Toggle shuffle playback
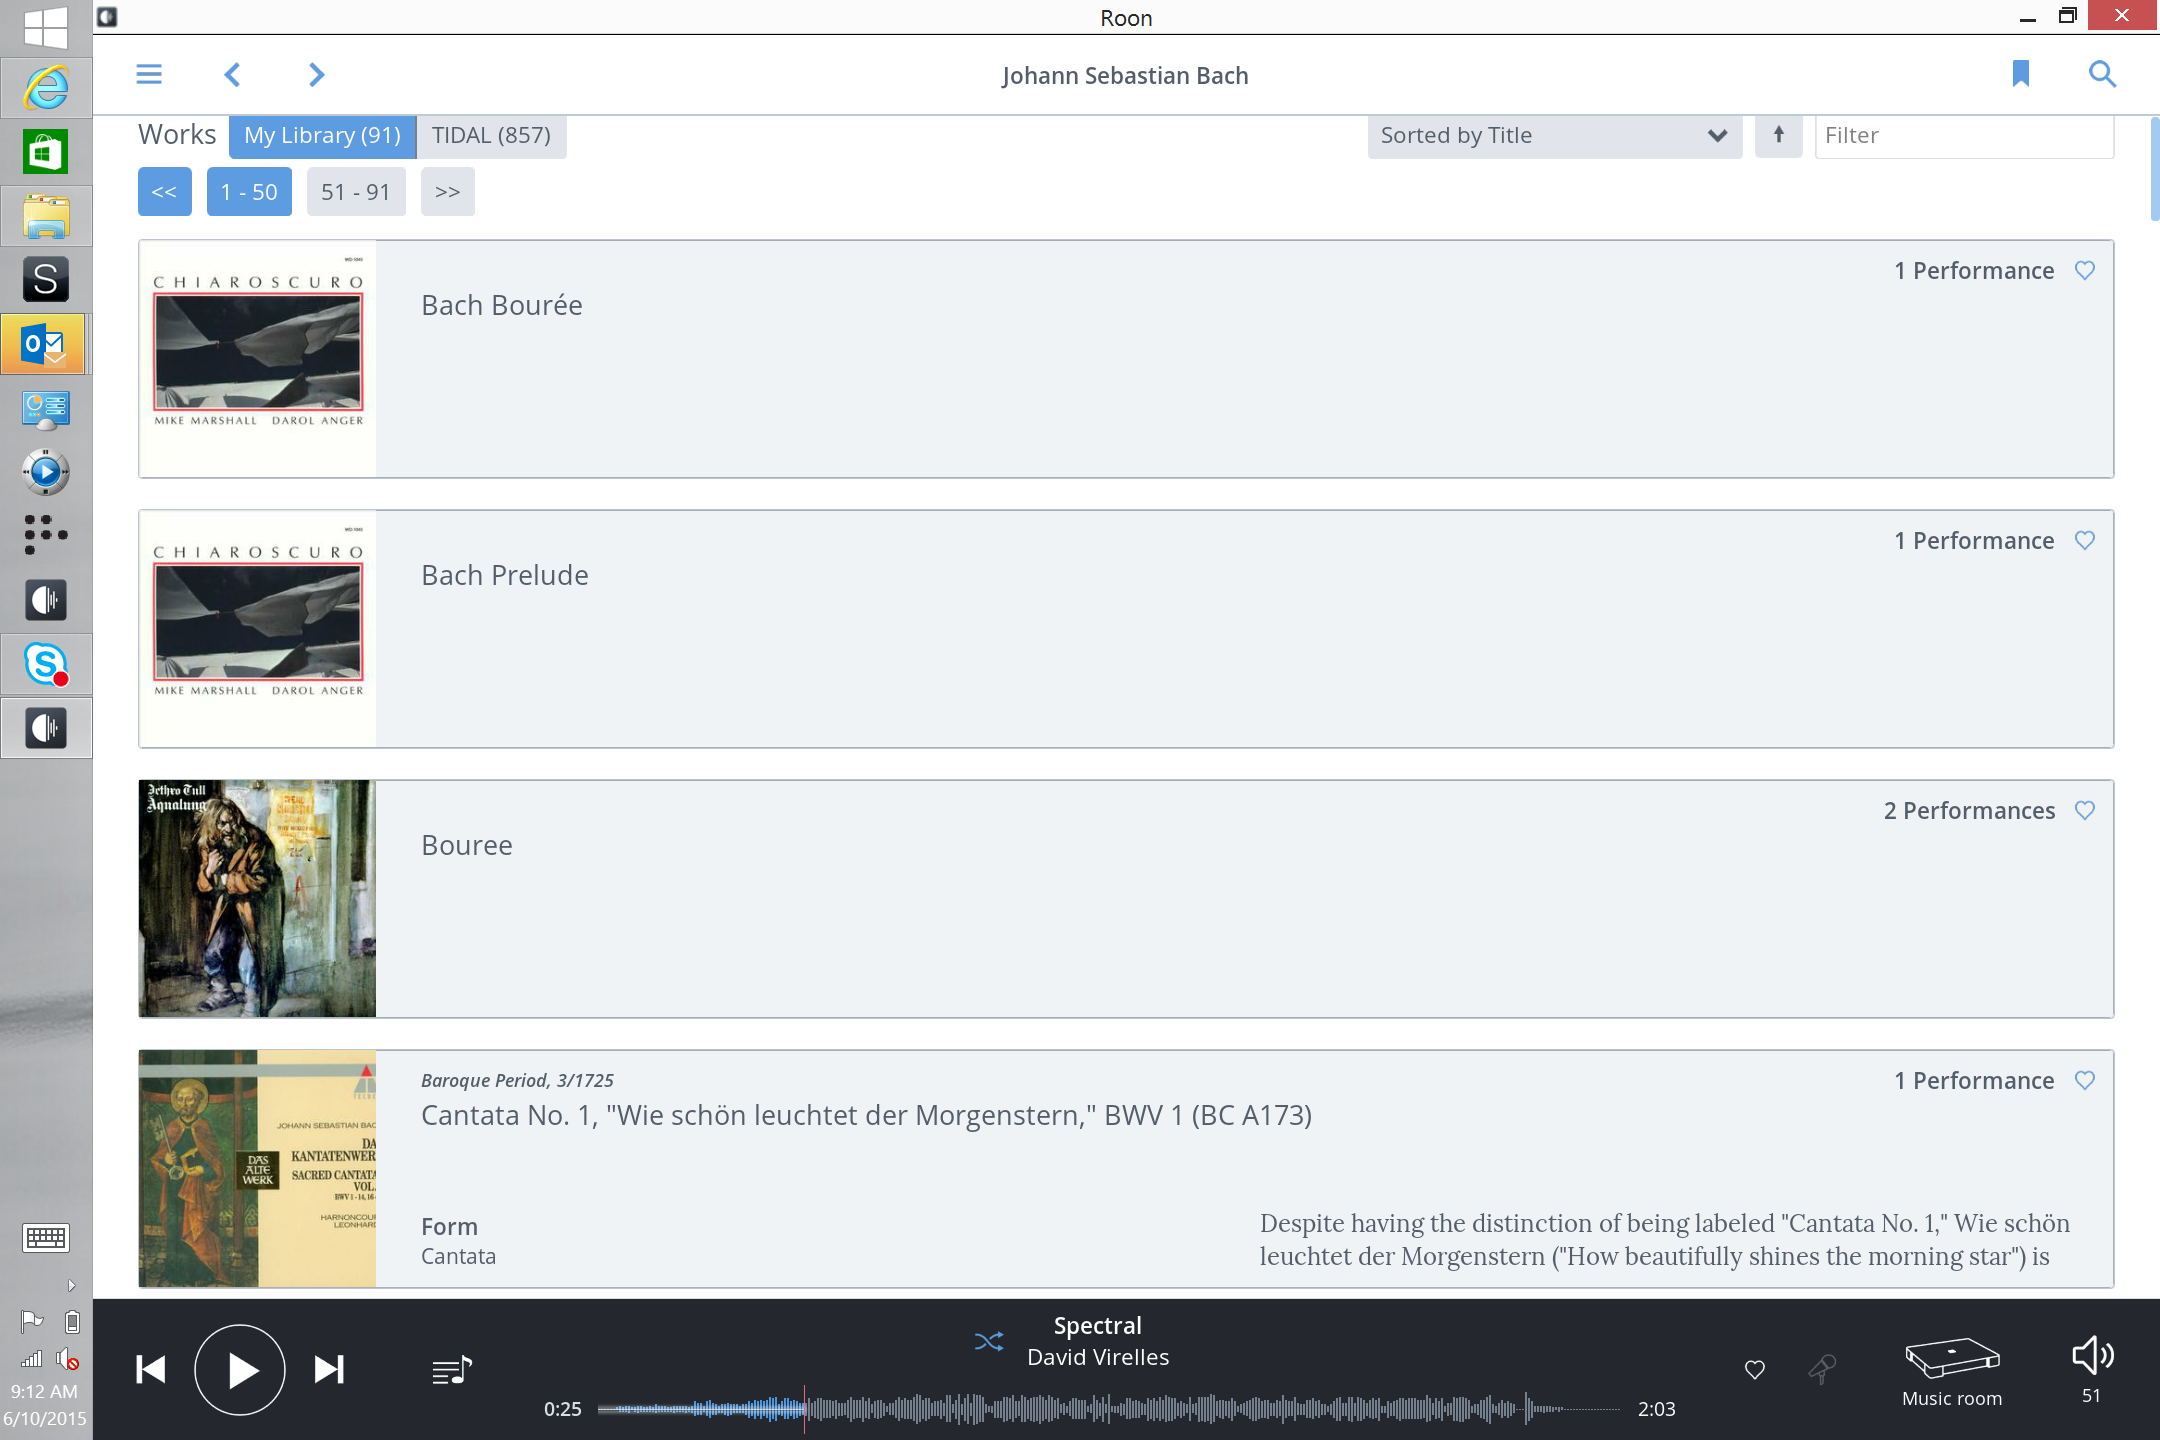Viewport: 2160px width, 1440px height. (988, 1341)
